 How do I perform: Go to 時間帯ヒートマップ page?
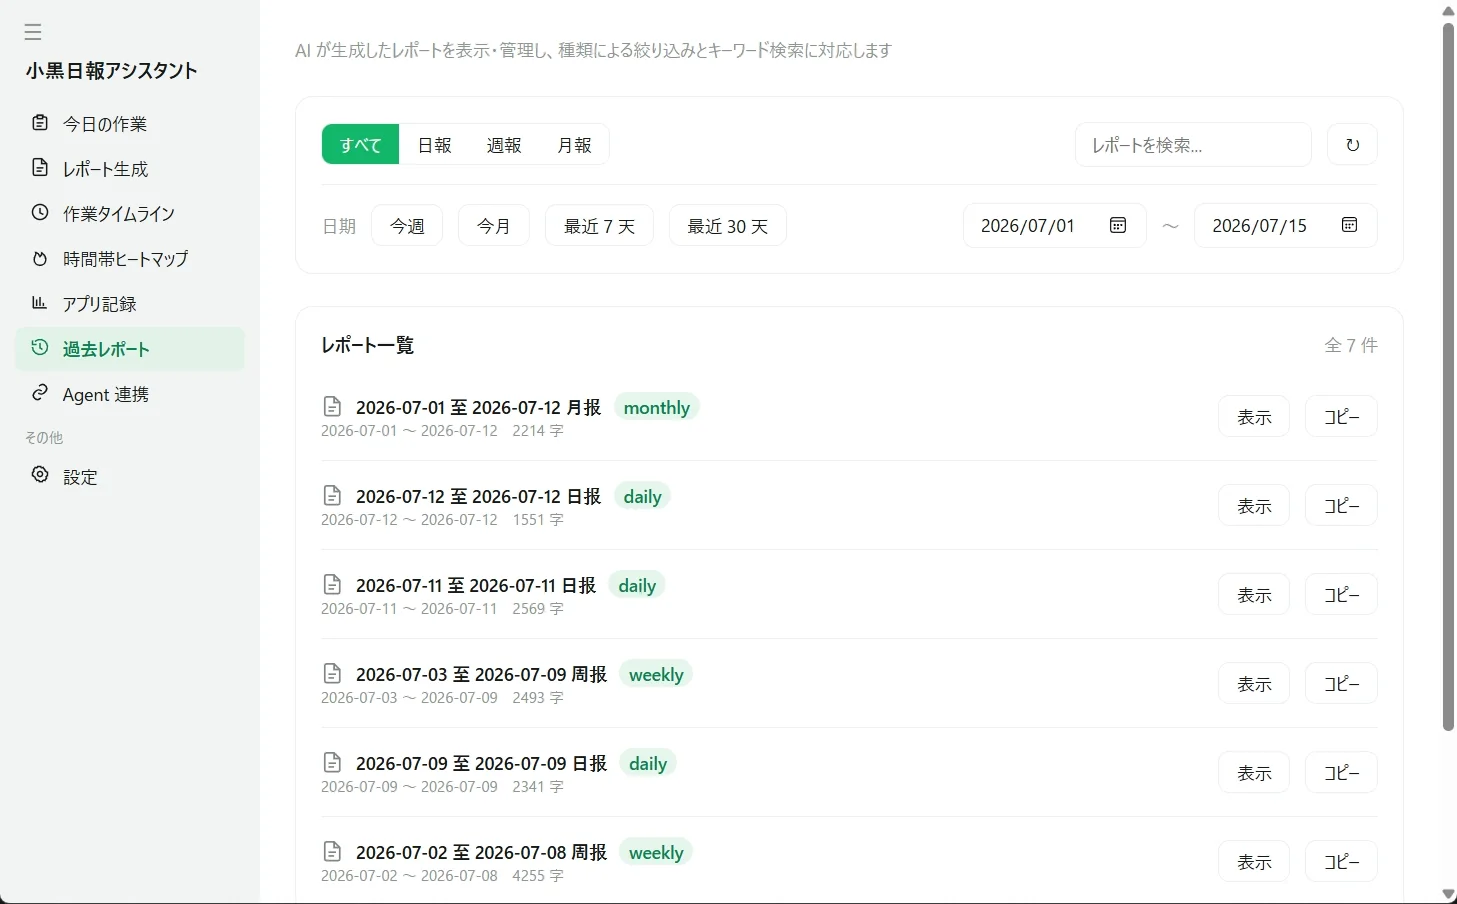coord(130,259)
